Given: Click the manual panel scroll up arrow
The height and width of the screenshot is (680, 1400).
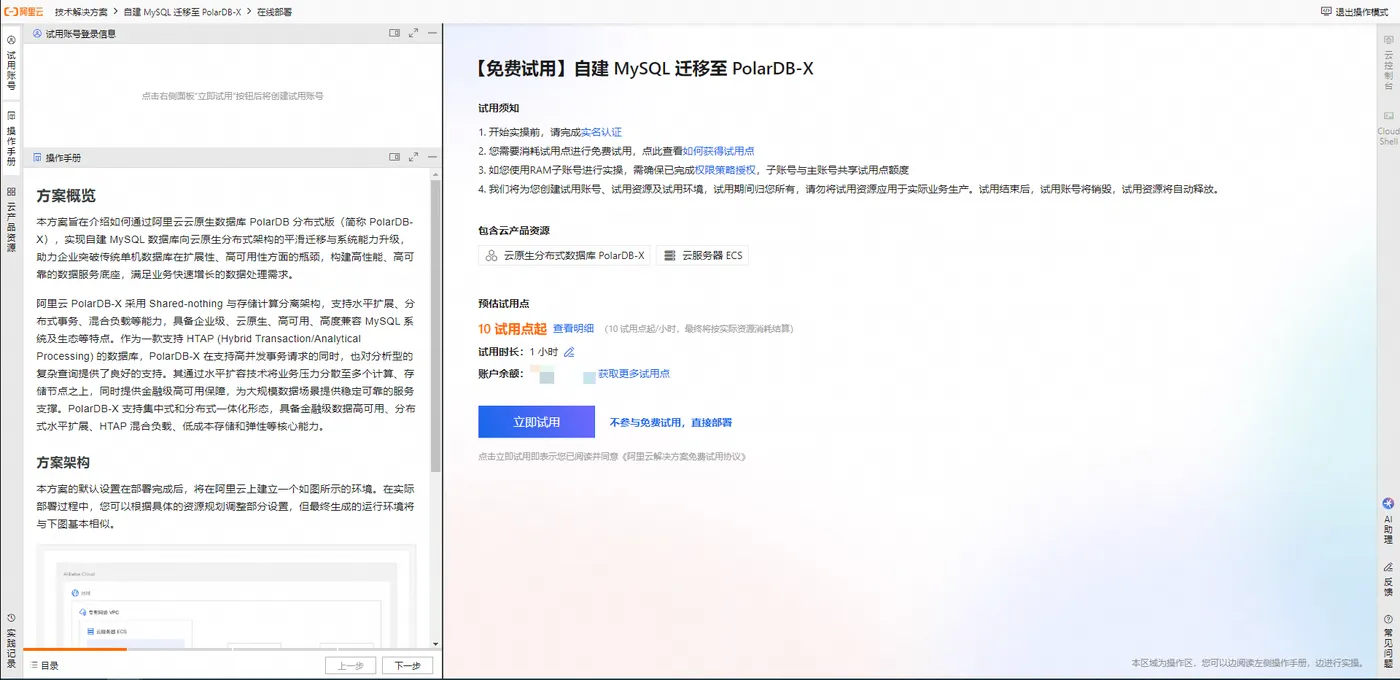Looking at the screenshot, I should coord(435,175).
